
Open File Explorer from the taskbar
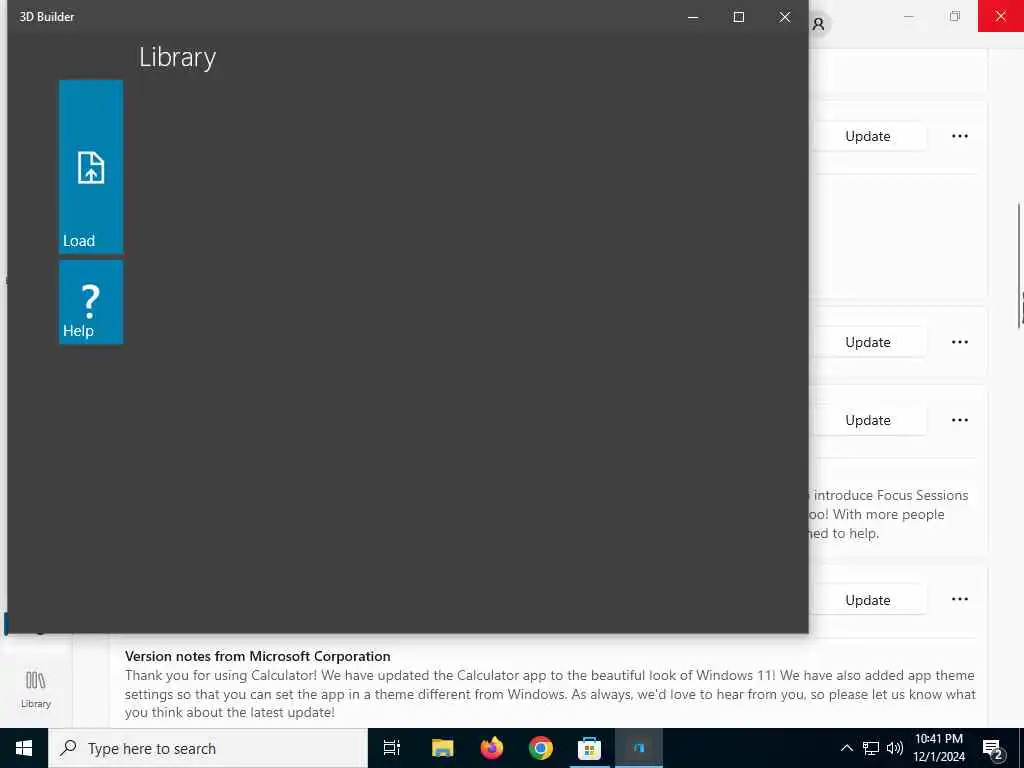pos(442,748)
